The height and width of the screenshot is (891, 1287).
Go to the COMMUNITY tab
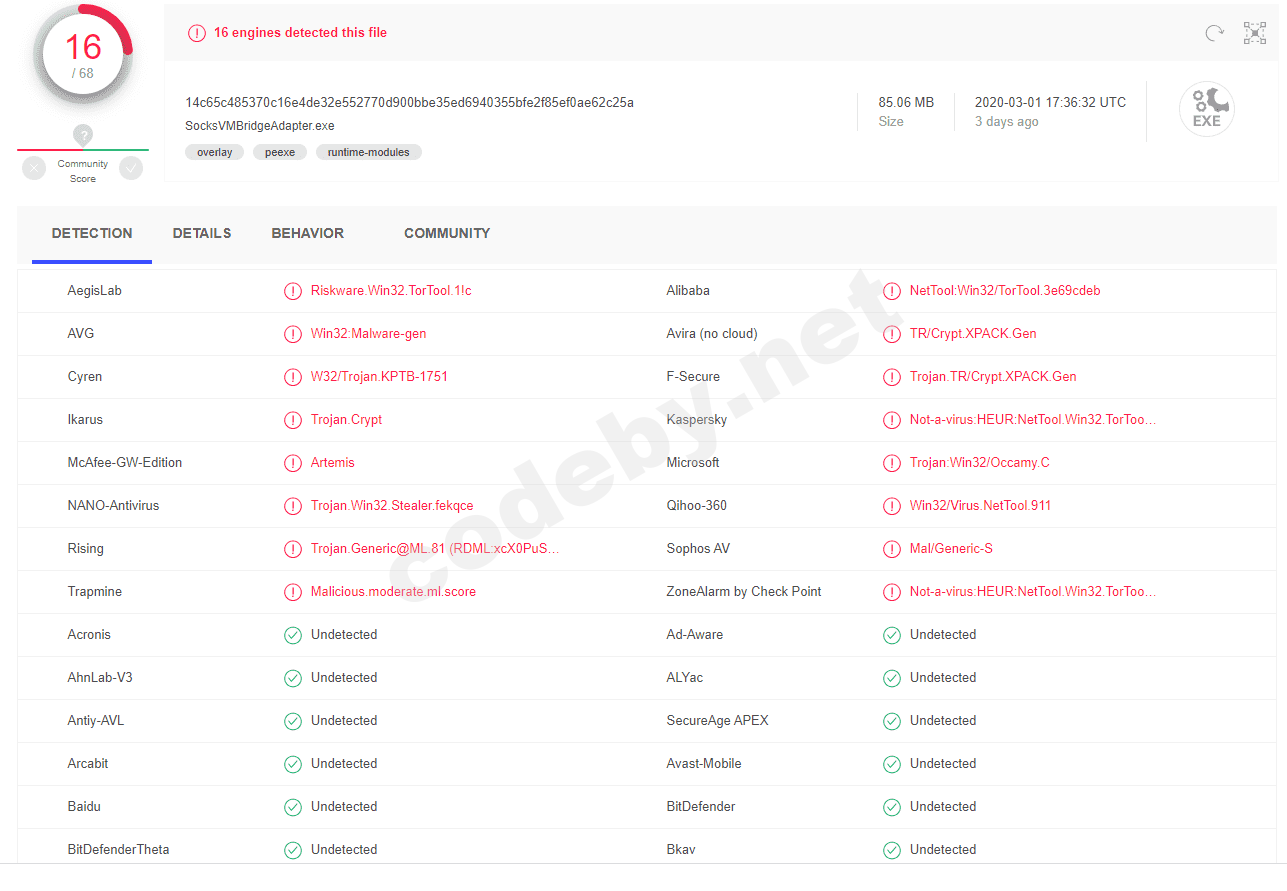point(447,233)
